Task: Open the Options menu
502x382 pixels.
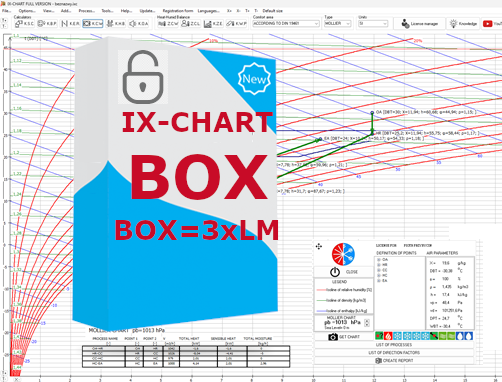Action: pyautogui.click(x=27, y=11)
